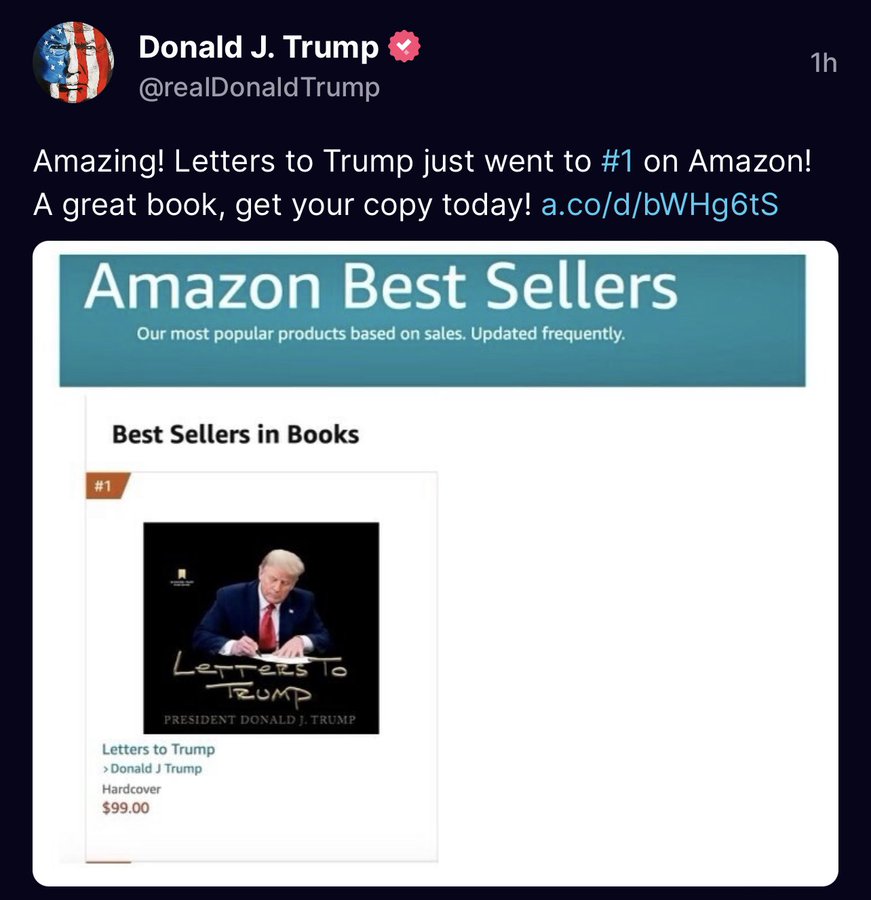Open the @realDonaldTrump handle
The width and height of the screenshot is (871, 900).
(259, 88)
